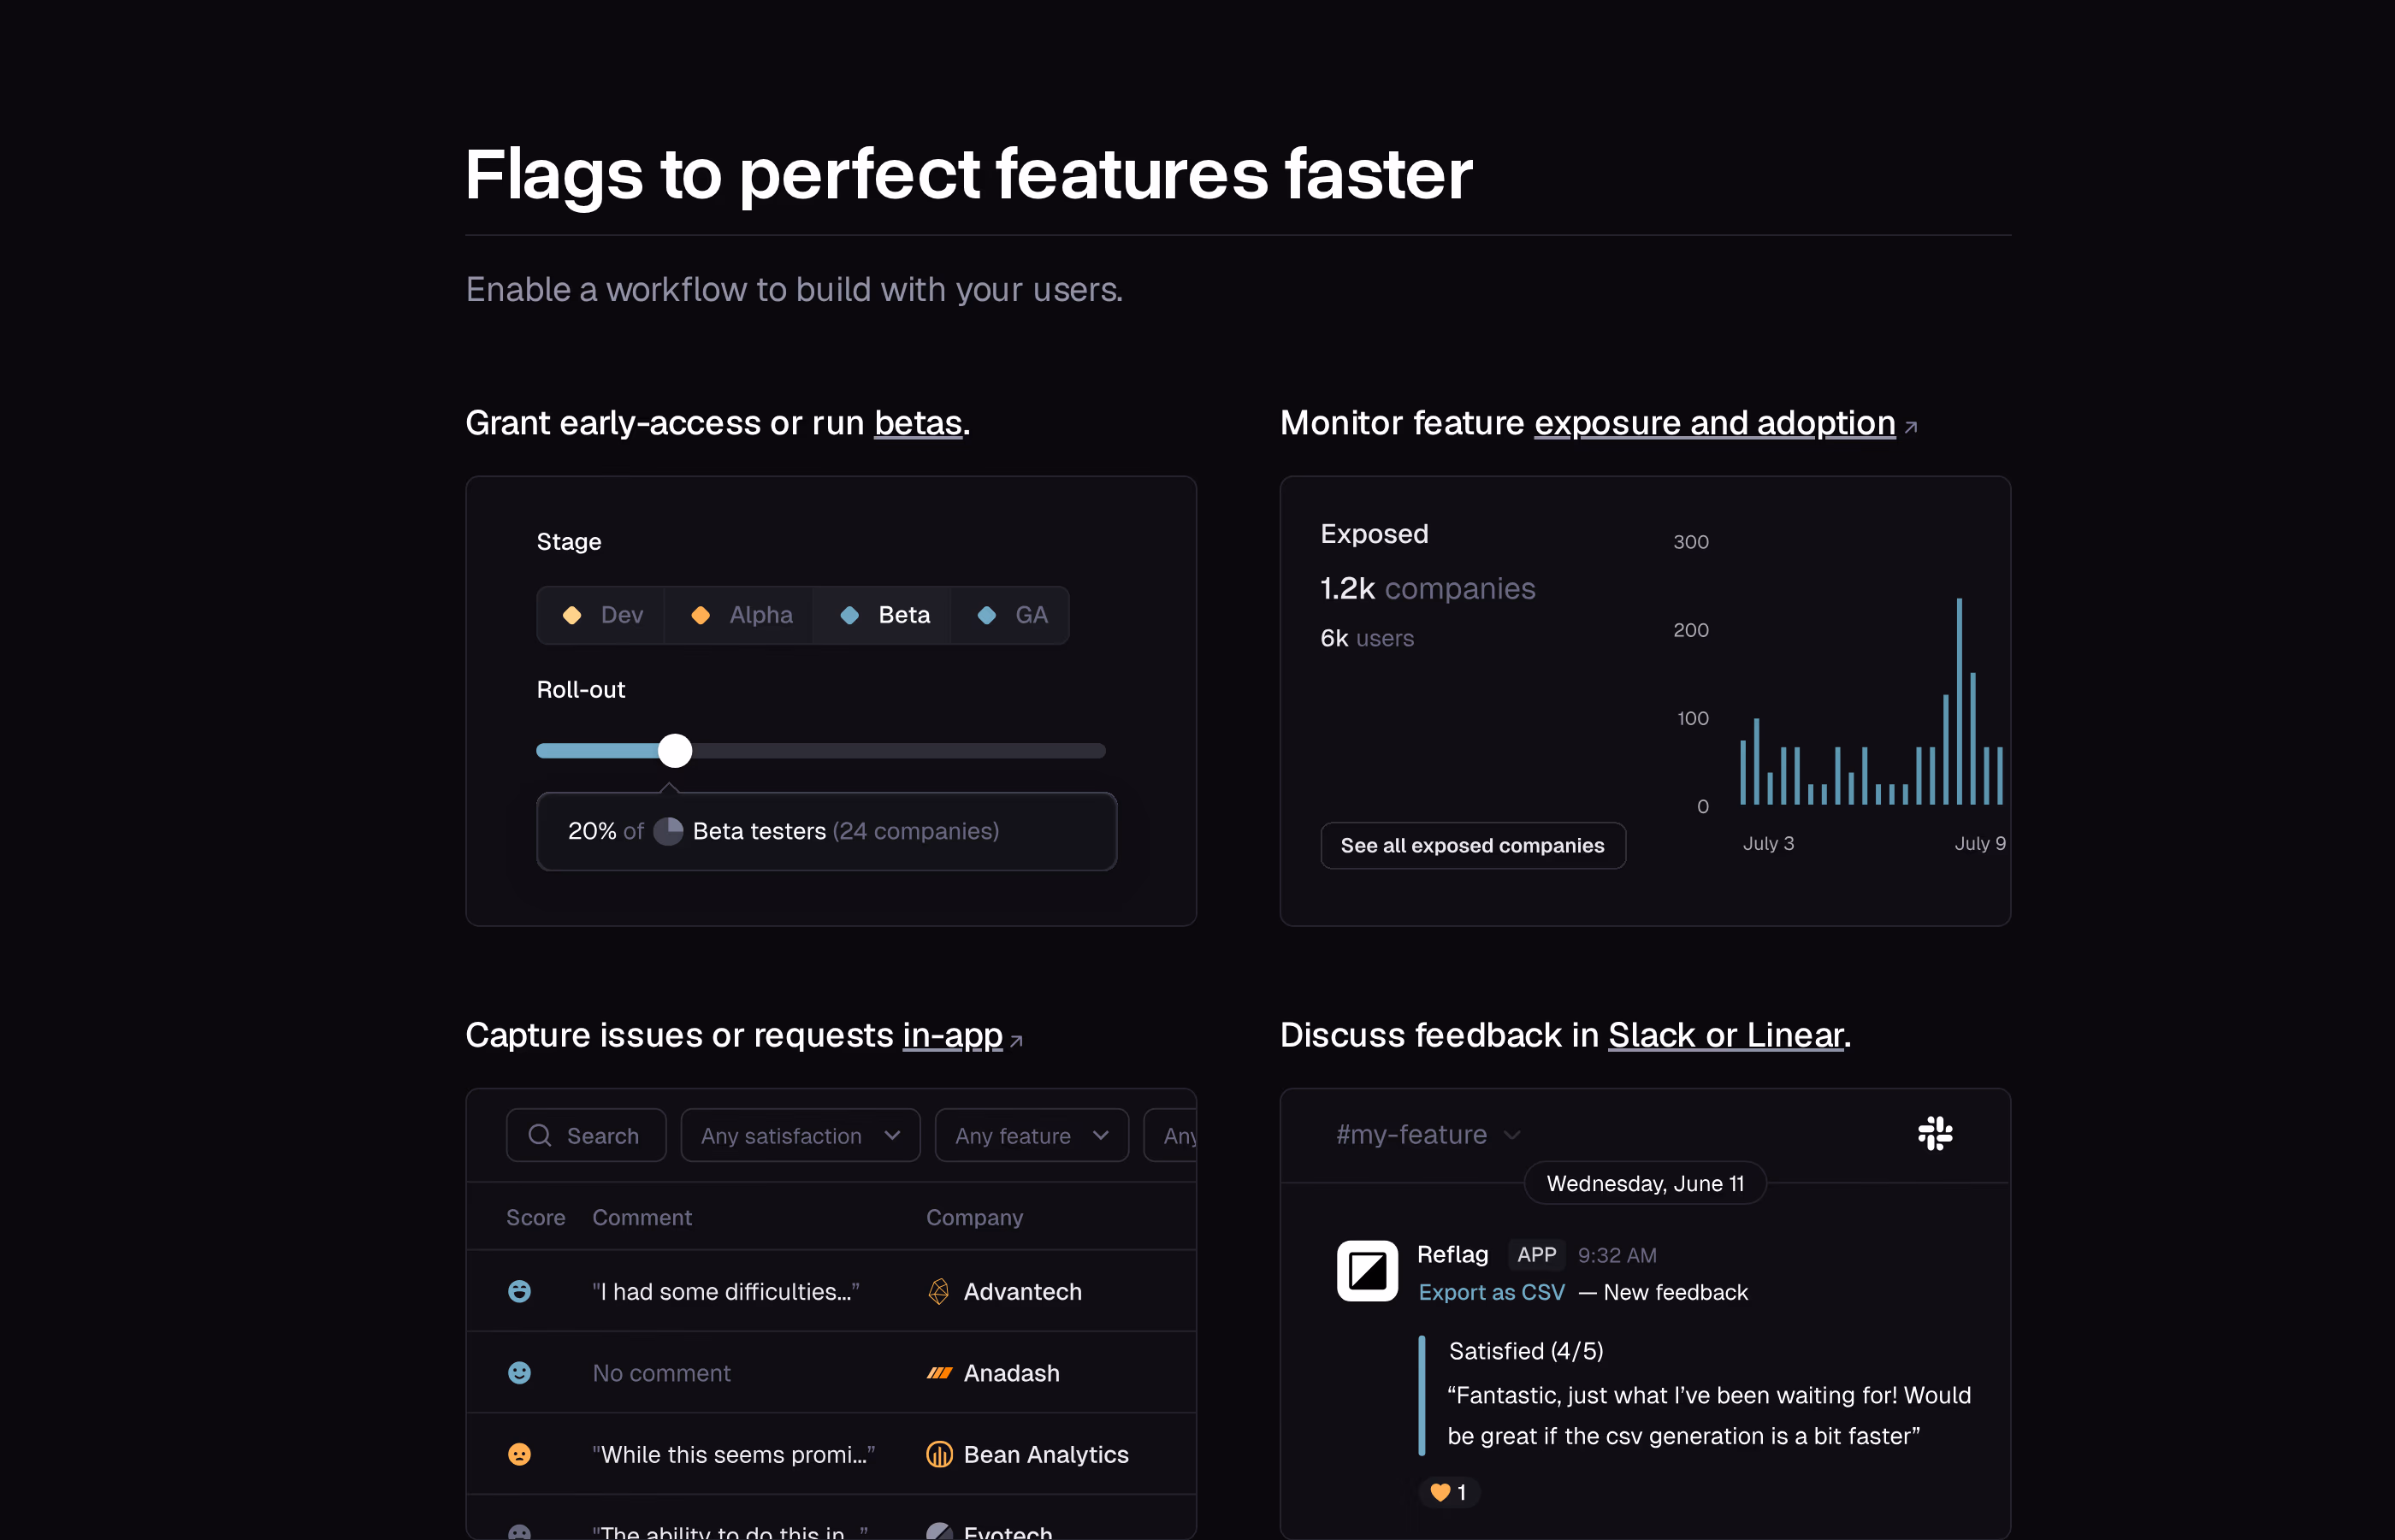The height and width of the screenshot is (1540, 2395).
Task: Click neutral face icon in Bean Analytics row
Action: pyautogui.click(x=519, y=1454)
